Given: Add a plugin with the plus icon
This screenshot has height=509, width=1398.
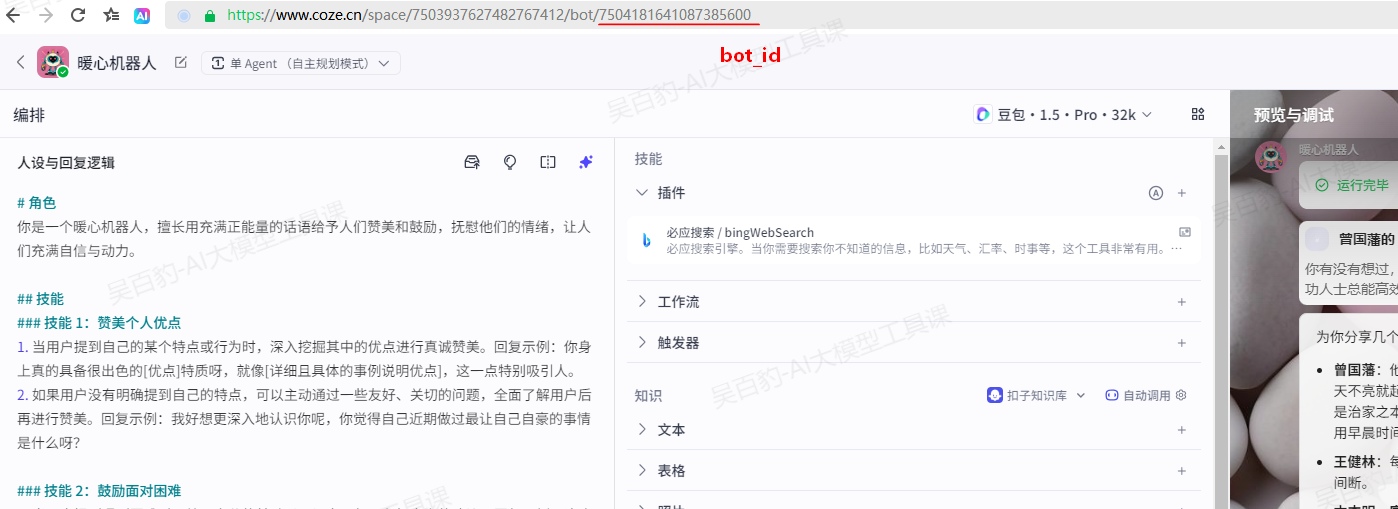Looking at the screenshot, I should click(1181, 193).
